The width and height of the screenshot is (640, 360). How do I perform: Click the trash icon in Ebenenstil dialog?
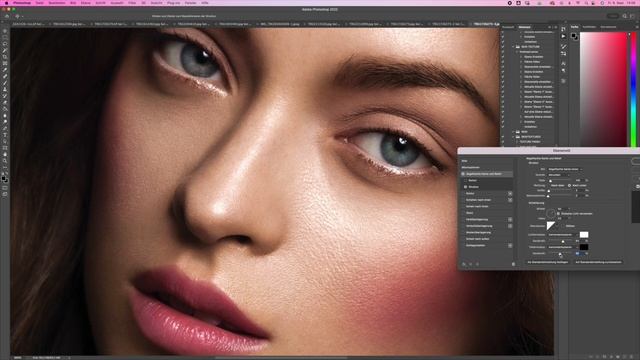tap(513, 264)
